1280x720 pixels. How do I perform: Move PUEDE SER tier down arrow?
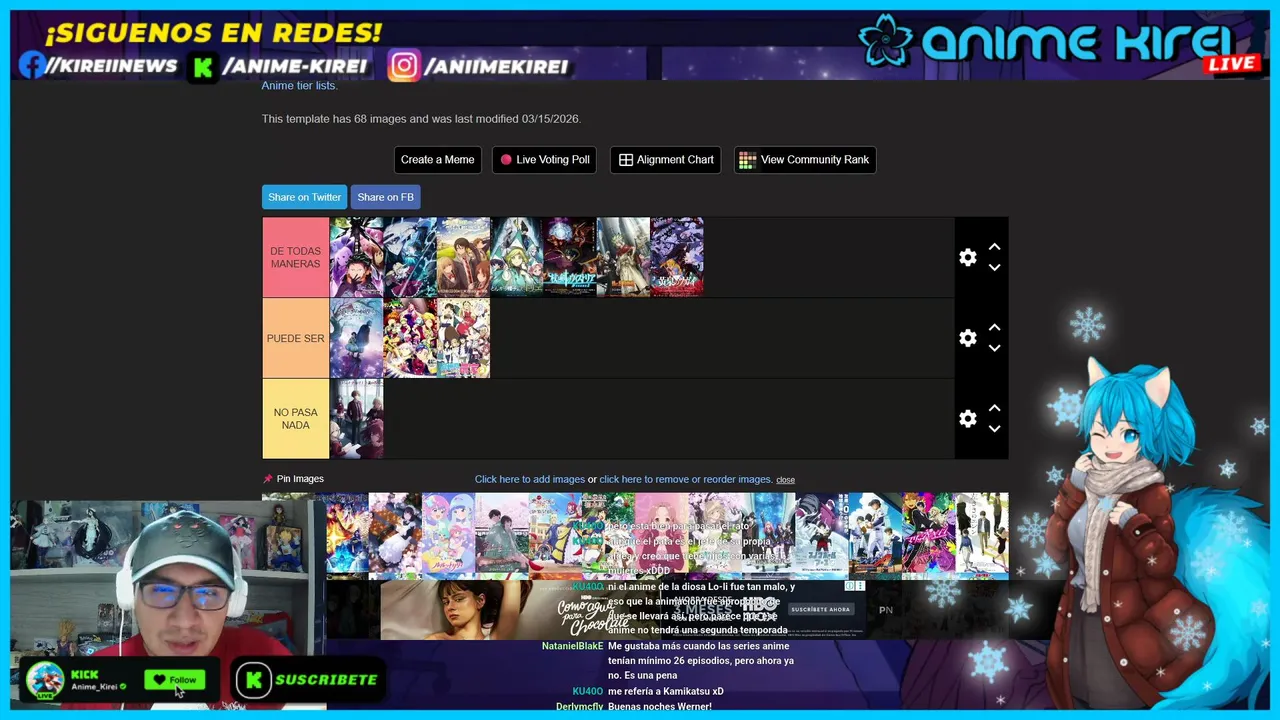pyautogui.click(x=994, y=348)
